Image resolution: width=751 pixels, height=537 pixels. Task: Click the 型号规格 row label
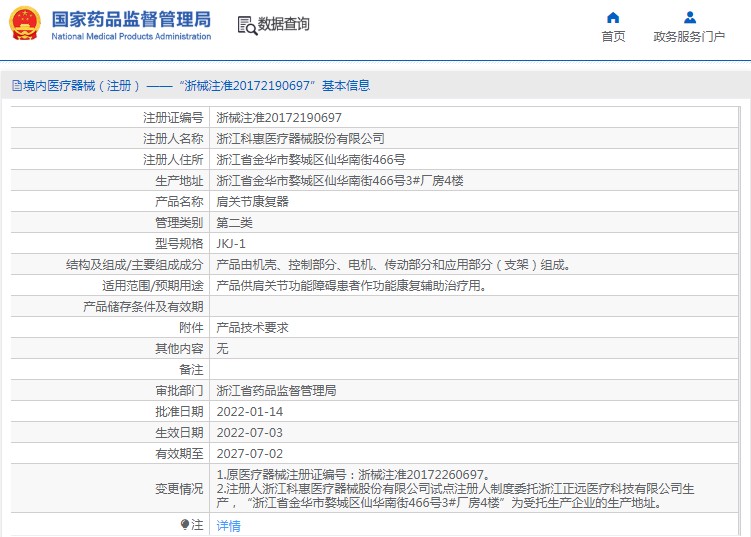coord(179,244)
